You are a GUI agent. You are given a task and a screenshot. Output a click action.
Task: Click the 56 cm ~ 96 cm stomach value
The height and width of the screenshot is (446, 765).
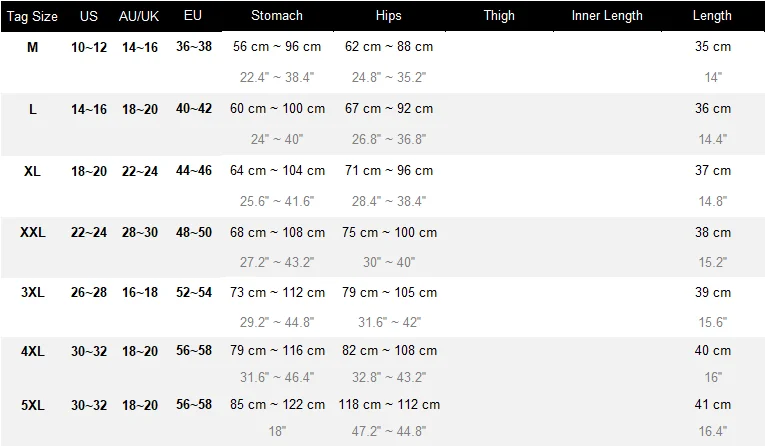277,46
